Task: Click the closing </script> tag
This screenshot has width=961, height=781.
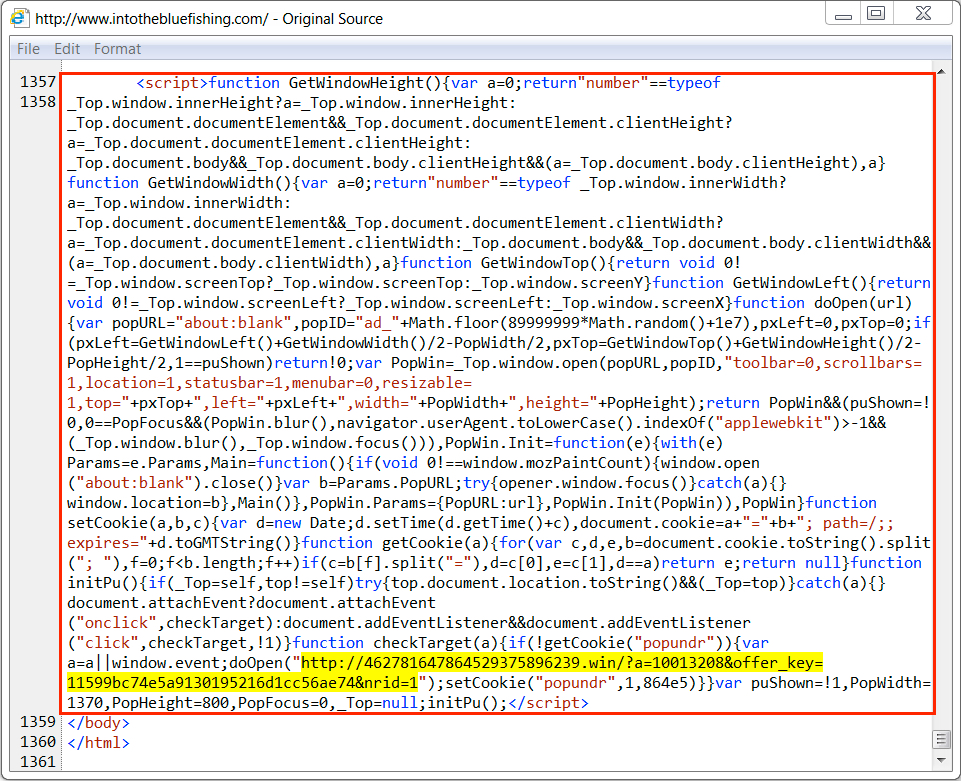Action: point(549,703)
